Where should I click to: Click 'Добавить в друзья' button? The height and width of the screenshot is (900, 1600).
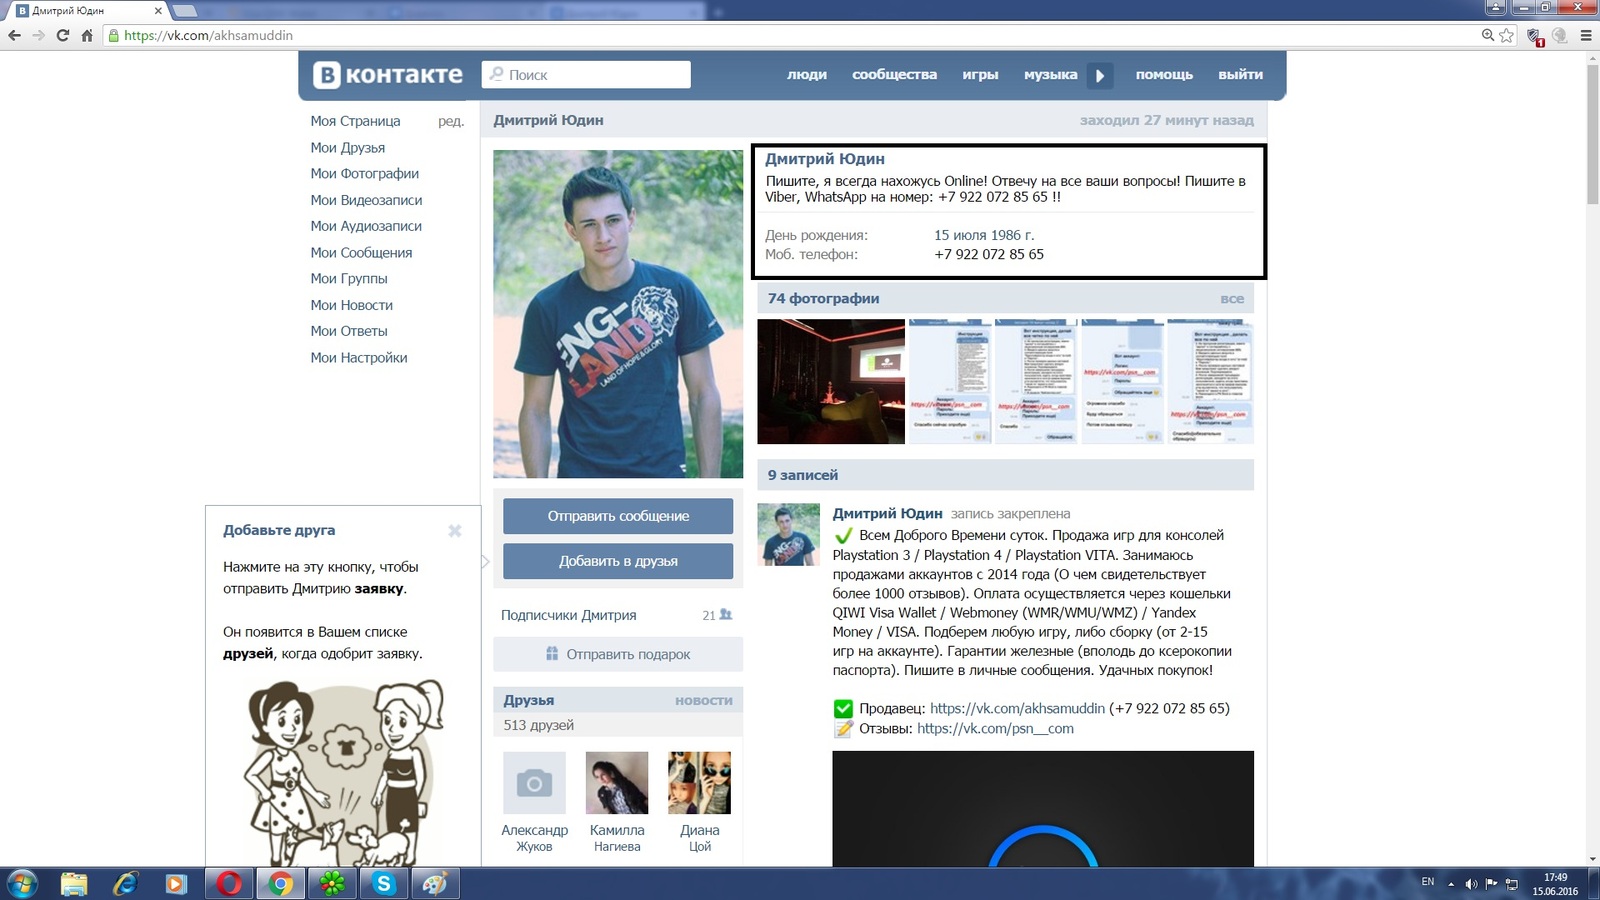click(x=618, y=561)
